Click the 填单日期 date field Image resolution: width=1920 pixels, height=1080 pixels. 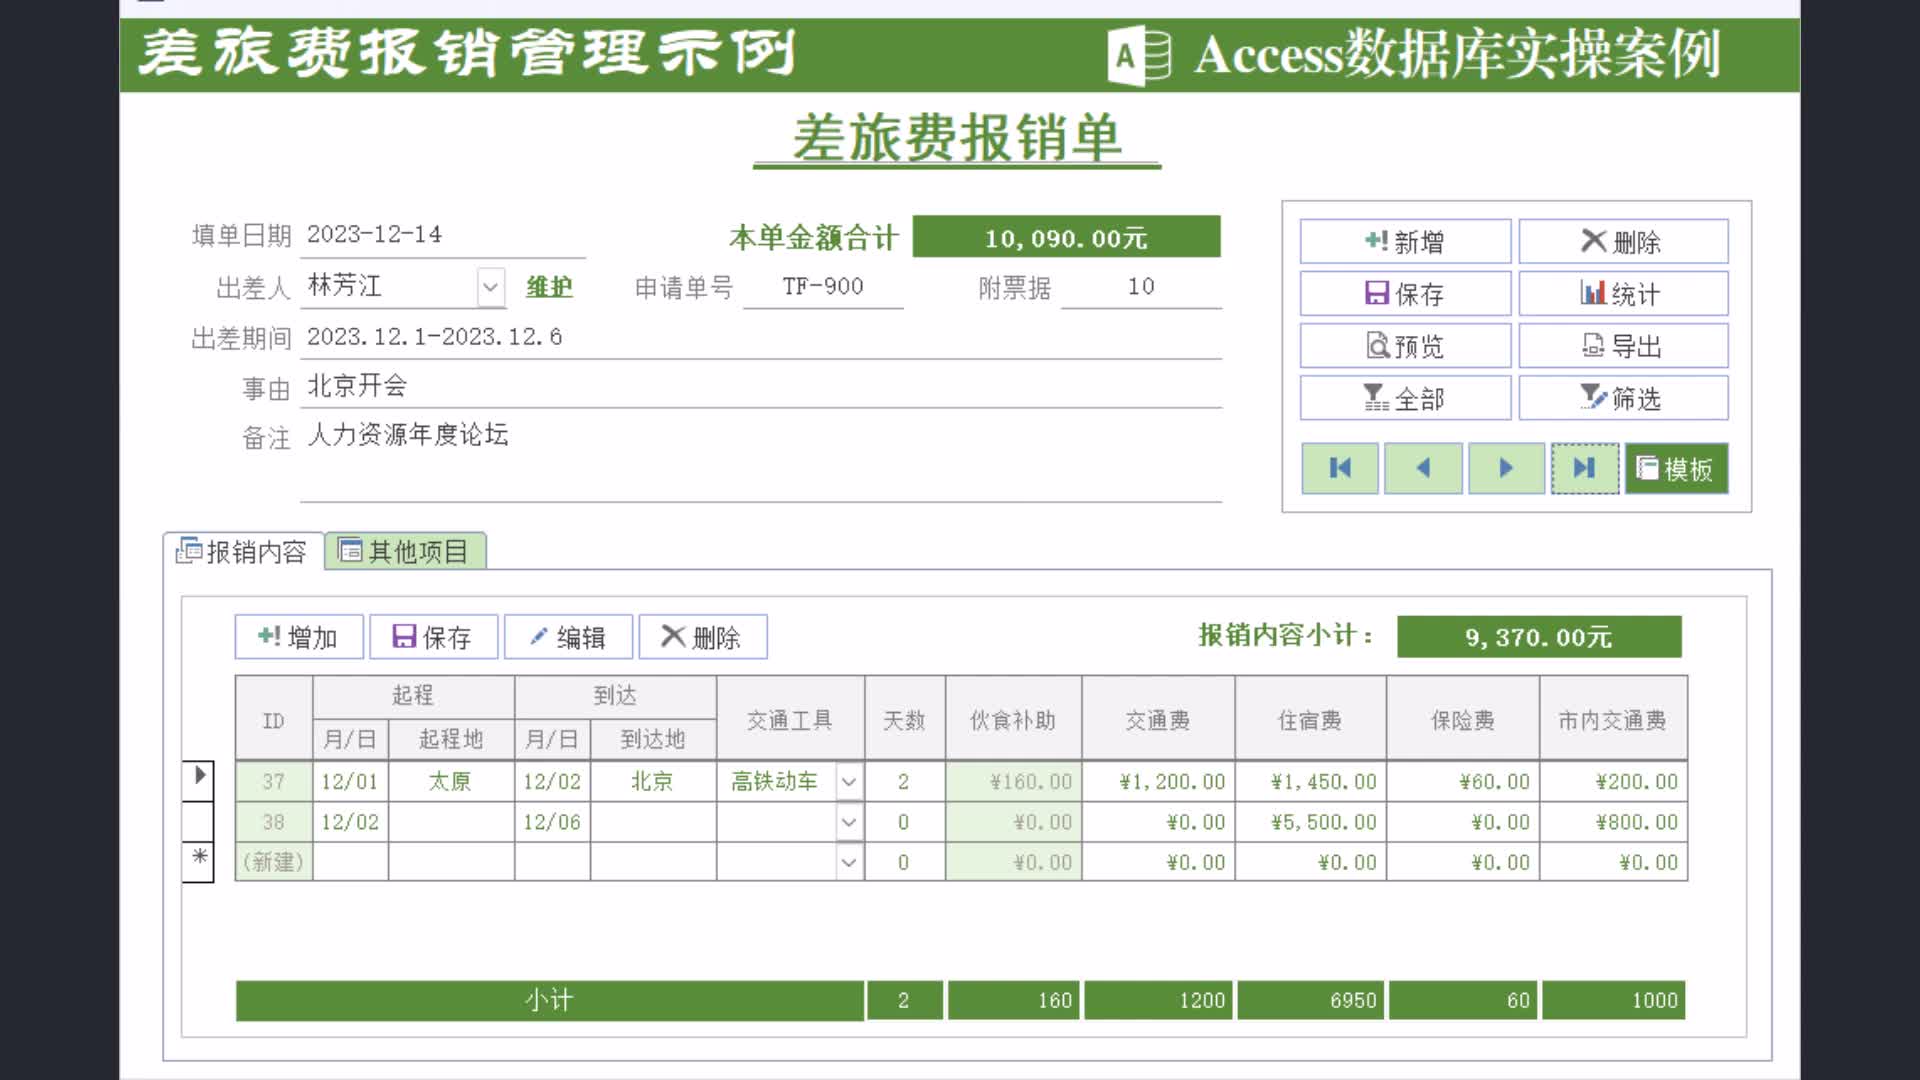coord(443,235)
